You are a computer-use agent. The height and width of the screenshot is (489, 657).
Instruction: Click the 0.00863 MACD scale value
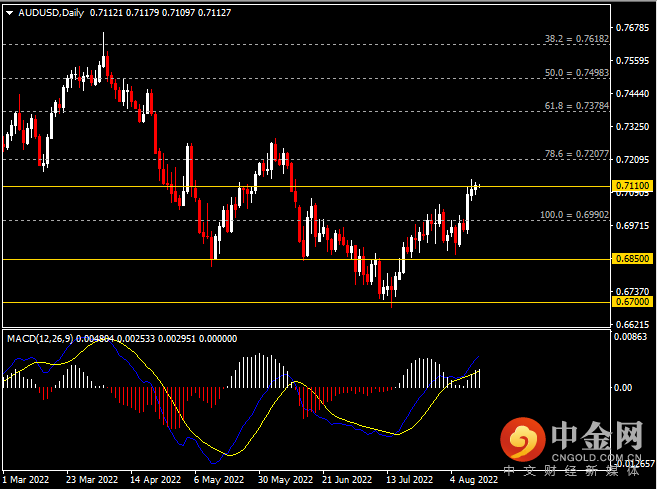[631, 337]
